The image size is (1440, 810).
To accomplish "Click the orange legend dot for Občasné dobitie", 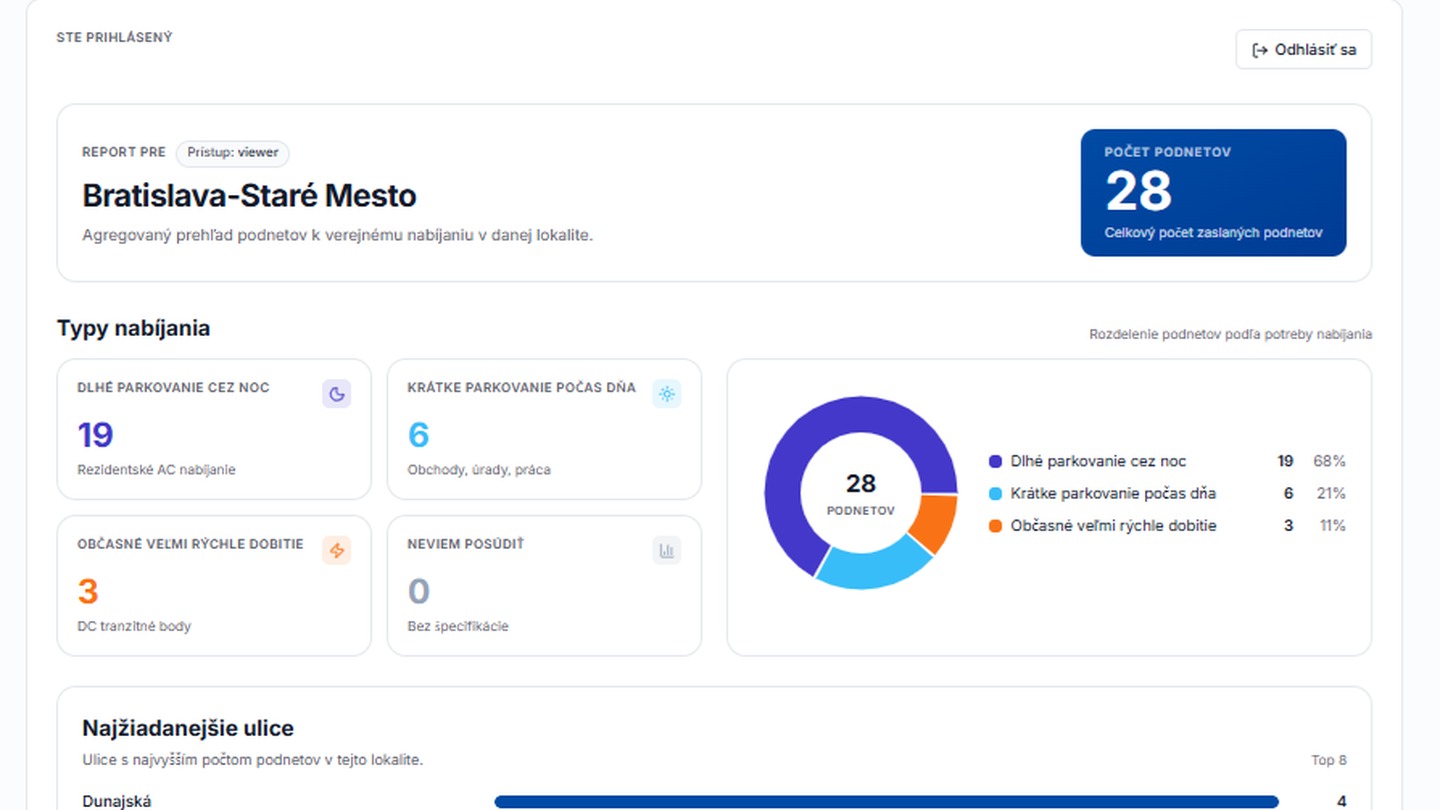I will (x=995, y=525).
